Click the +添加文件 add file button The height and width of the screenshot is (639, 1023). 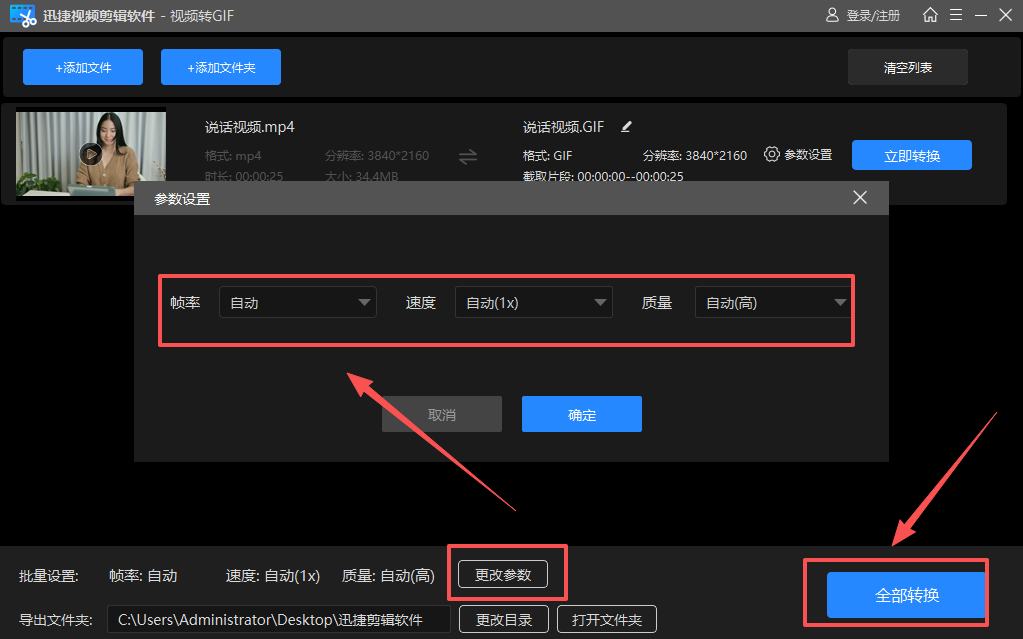[82, 66]
